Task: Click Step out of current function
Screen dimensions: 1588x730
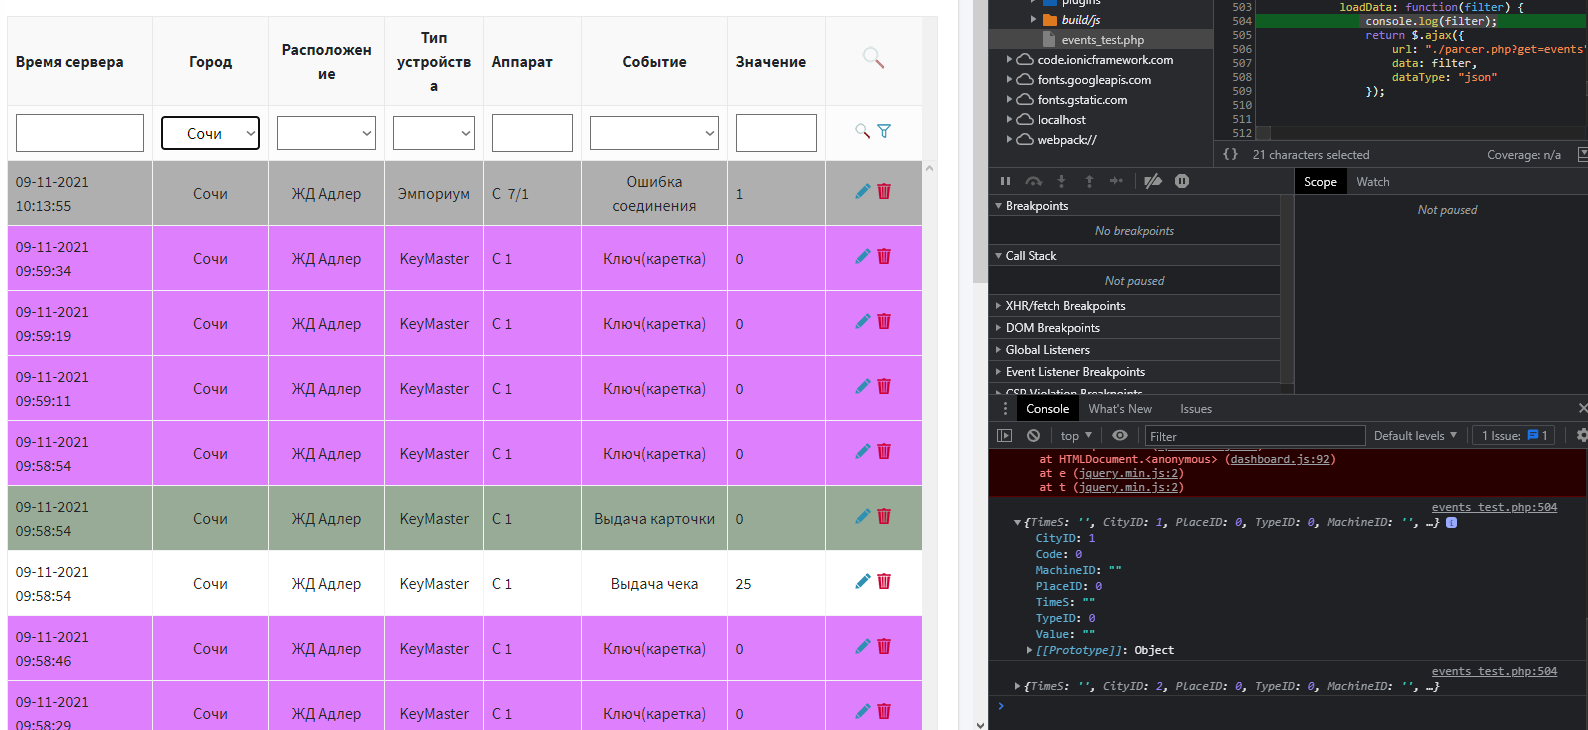Action: (1089, 181)
